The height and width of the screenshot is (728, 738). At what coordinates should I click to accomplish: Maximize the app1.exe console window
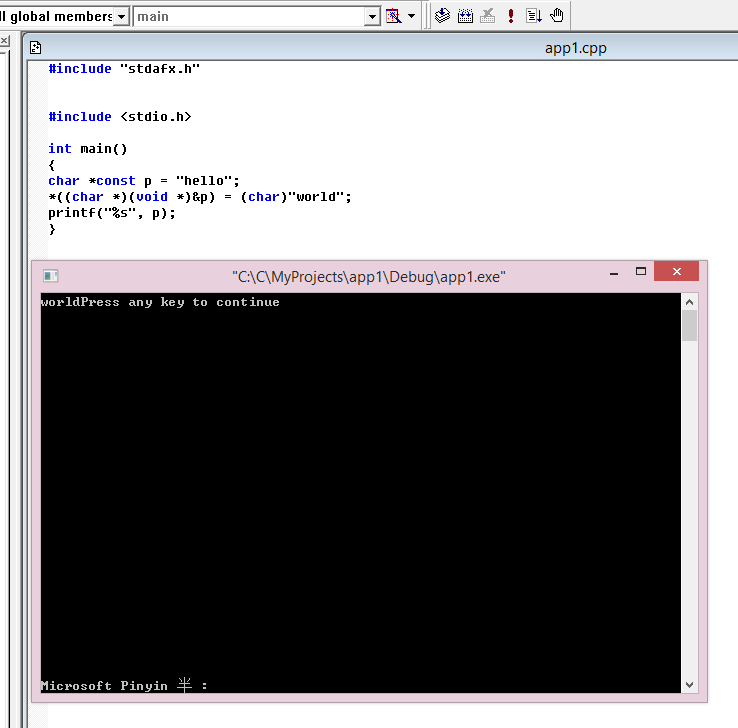coord(641,272)
